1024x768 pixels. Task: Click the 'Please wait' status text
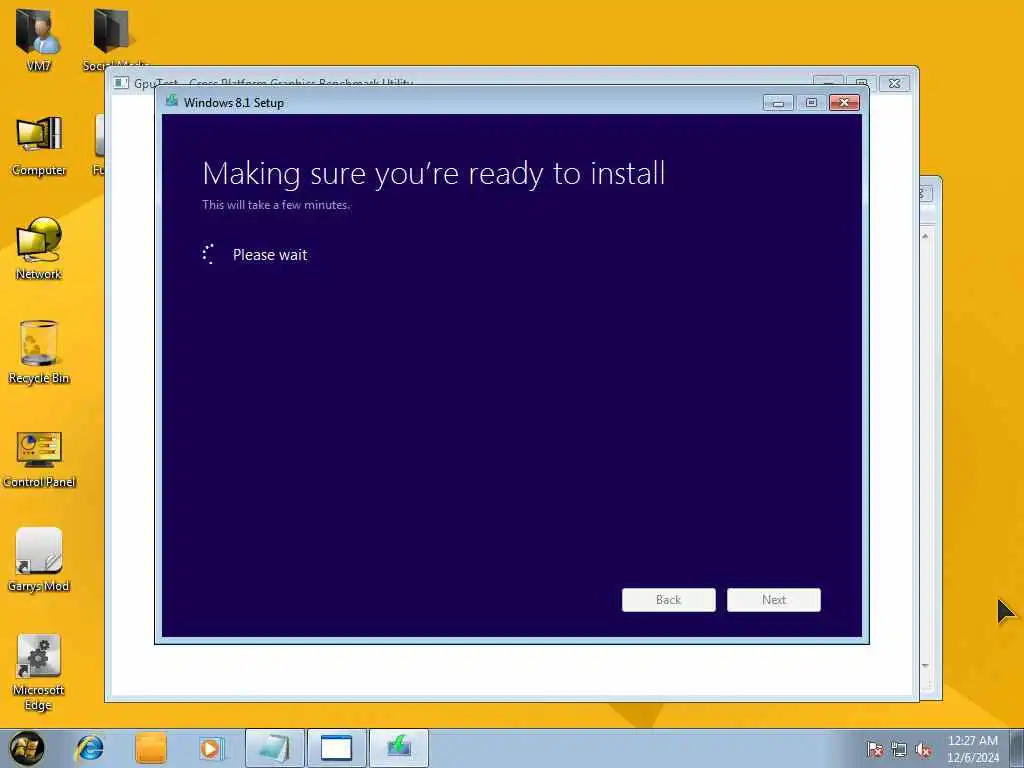point(270,255)
